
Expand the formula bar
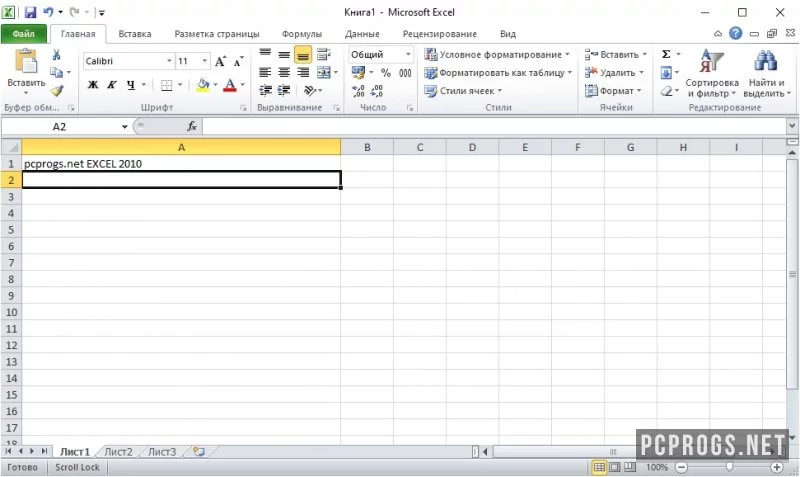click(x=792, y=125)
